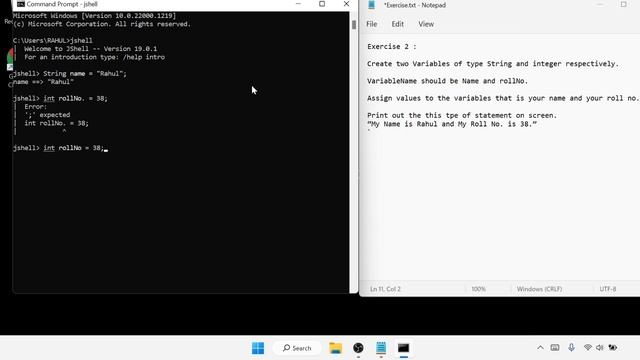Open File Explorer from taskbar

[336, 348]
